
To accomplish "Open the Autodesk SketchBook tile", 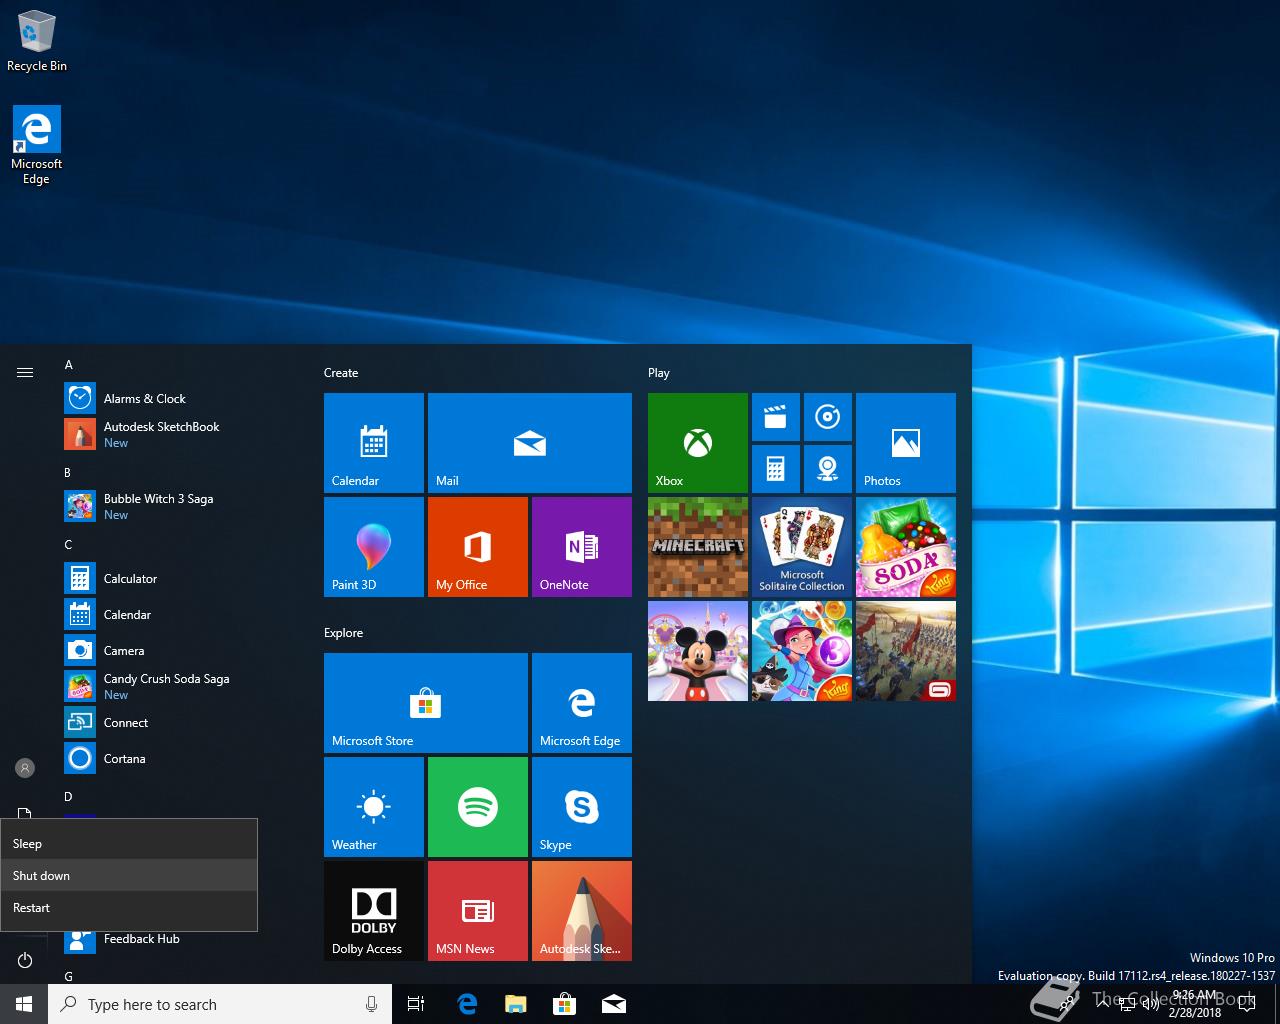I will pos(582,911).
